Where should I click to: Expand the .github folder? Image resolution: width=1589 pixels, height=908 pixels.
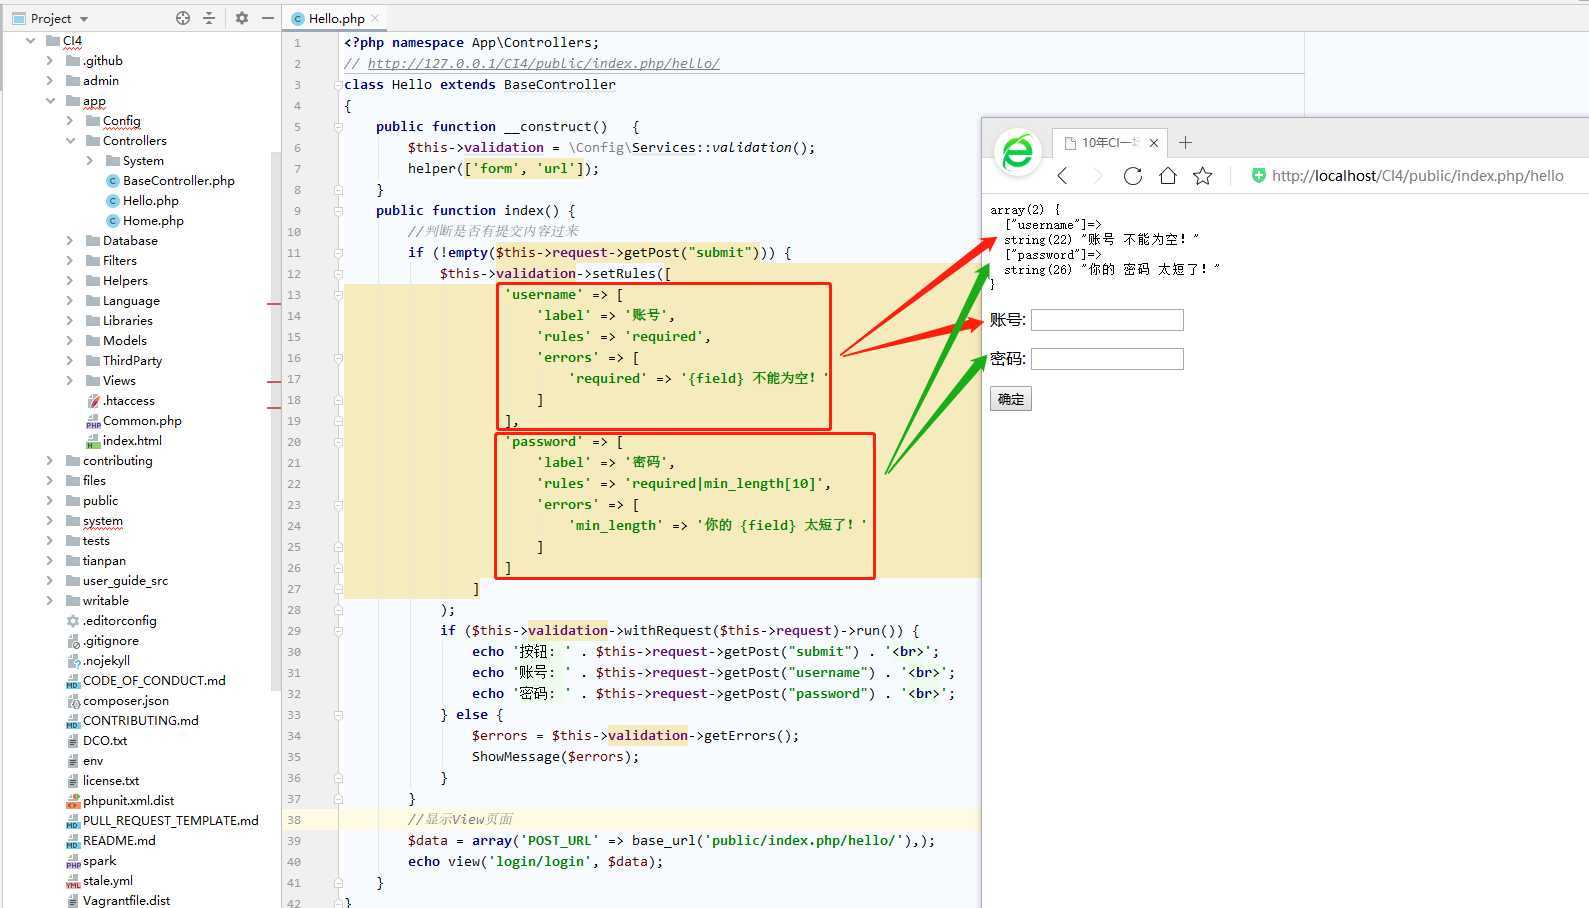pos(50,61)
